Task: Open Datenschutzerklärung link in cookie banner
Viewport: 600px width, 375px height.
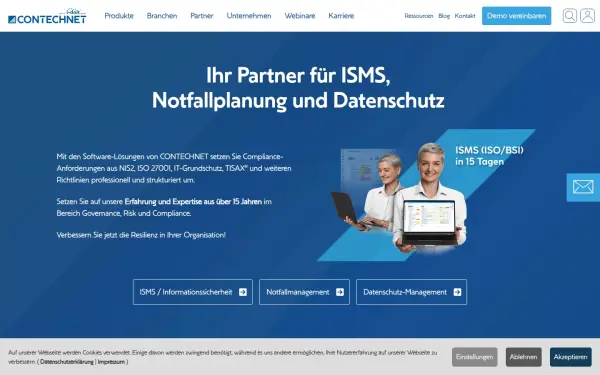Action: 67,362
